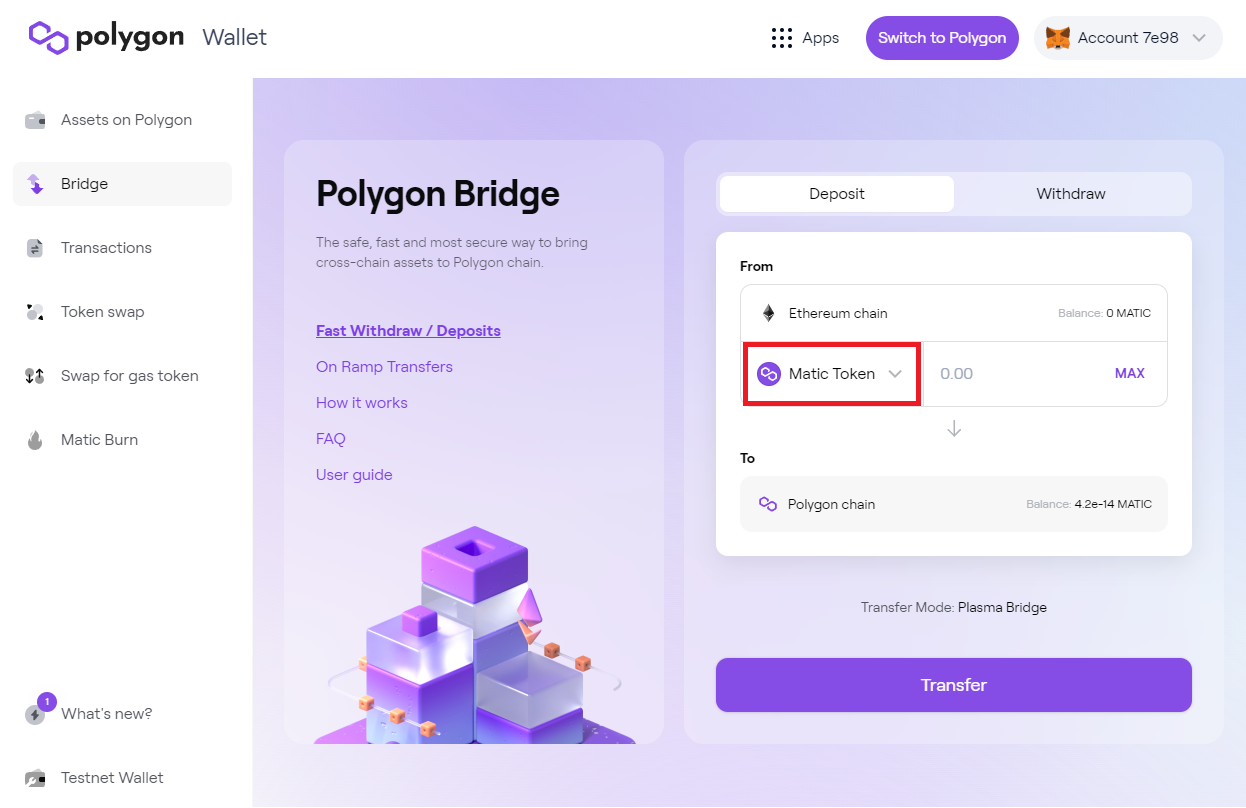
Task: Open the Fast Withdraw / Deposits link
Action: (408, 331)
